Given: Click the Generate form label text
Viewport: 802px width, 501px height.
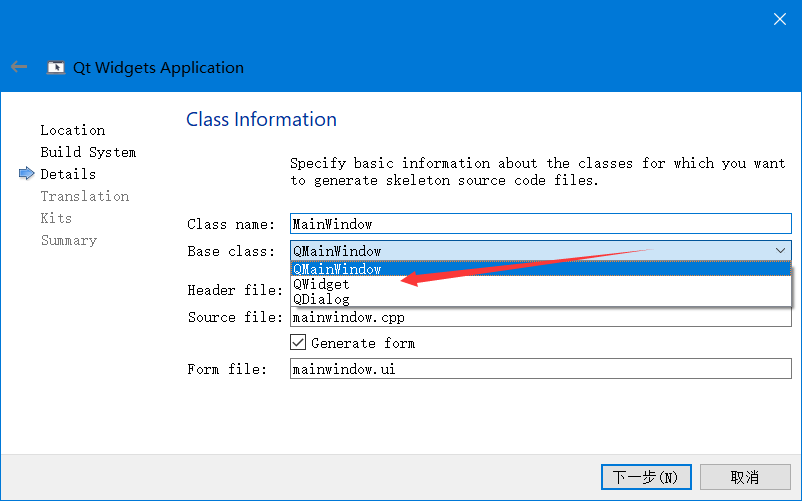Looking at the screenshot, I should (x=363, y=343).
